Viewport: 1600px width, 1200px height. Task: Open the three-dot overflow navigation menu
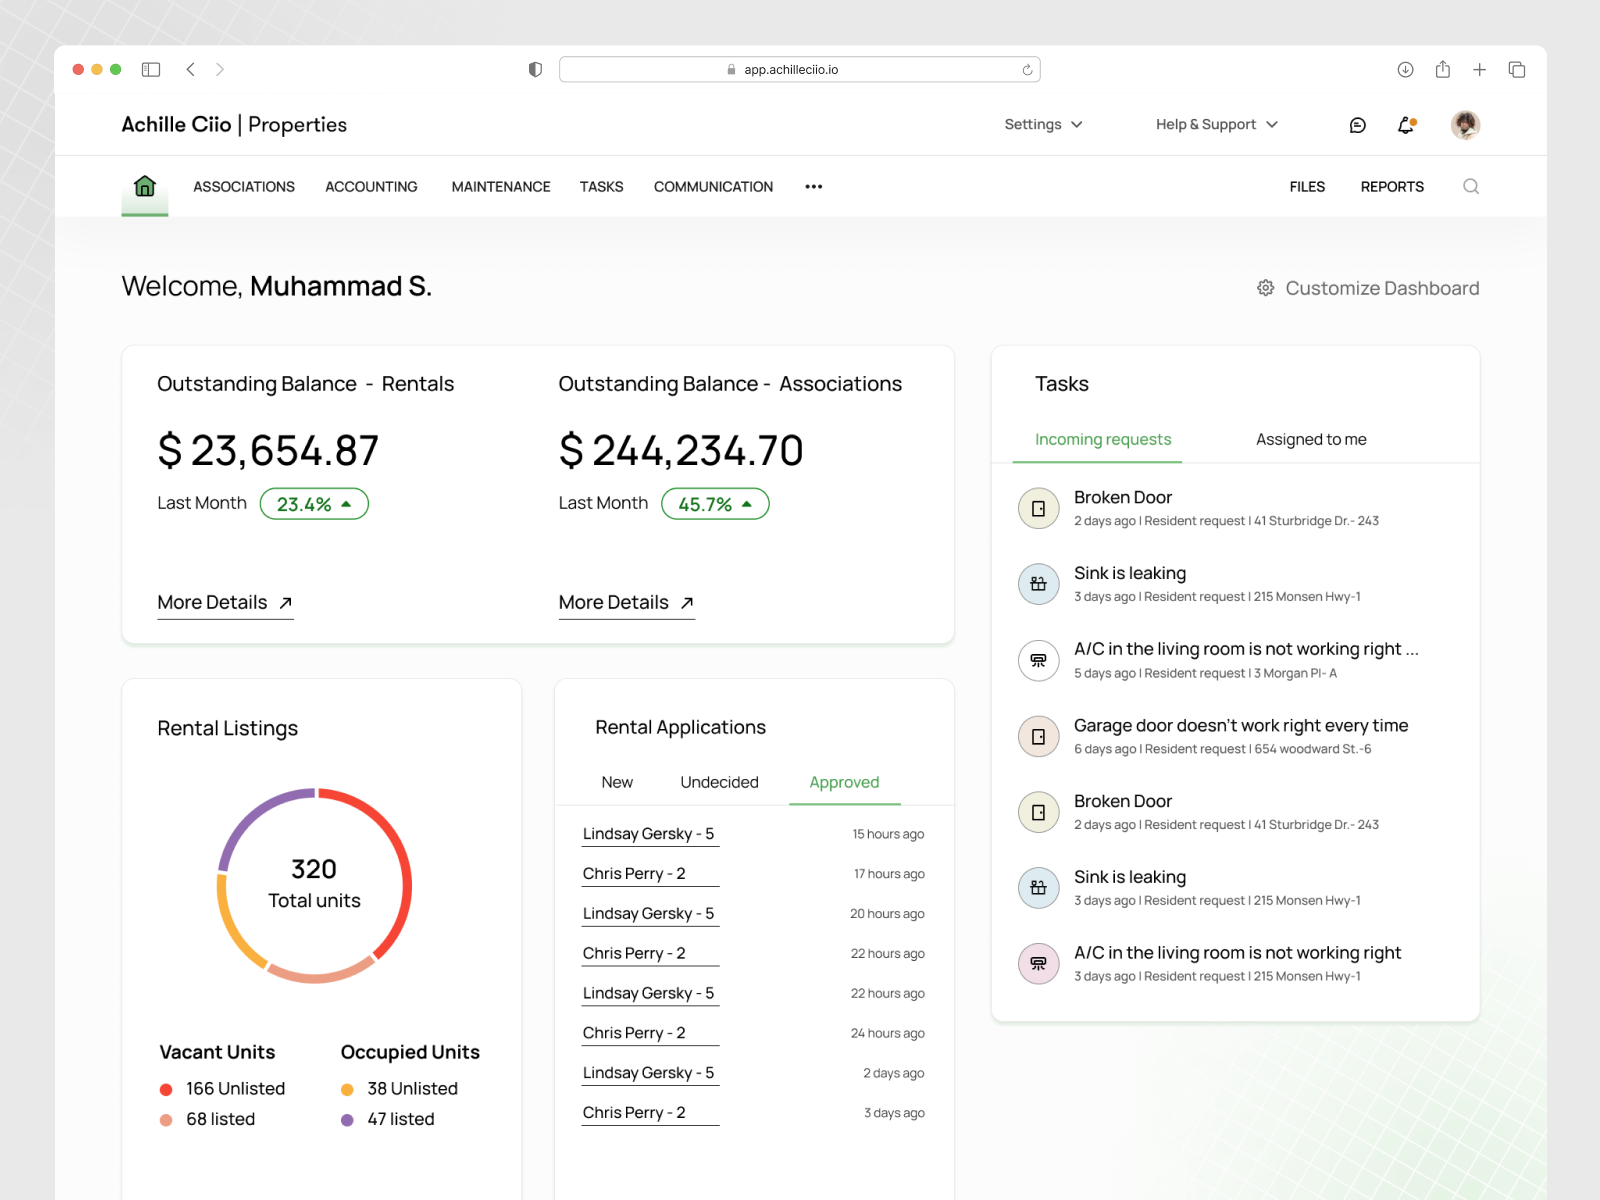813,186
